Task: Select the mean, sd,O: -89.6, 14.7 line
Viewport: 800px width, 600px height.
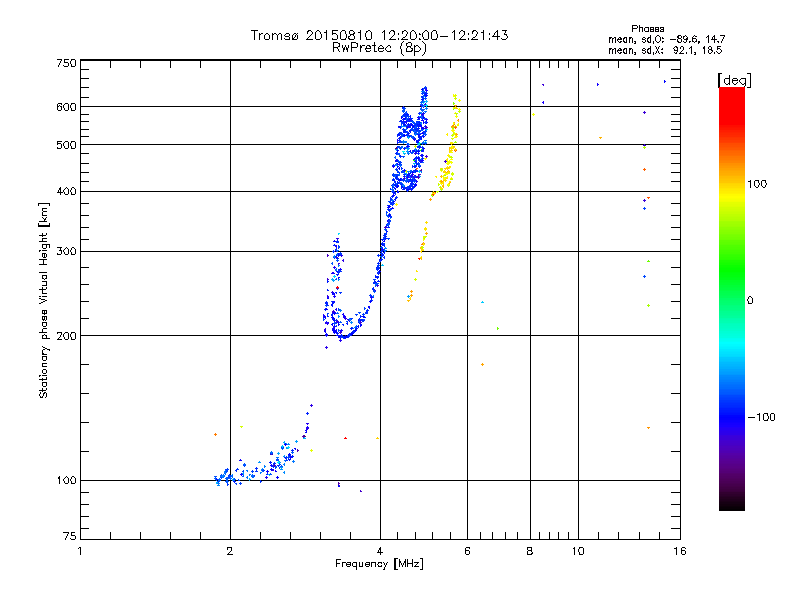Action: pos(666,39)
